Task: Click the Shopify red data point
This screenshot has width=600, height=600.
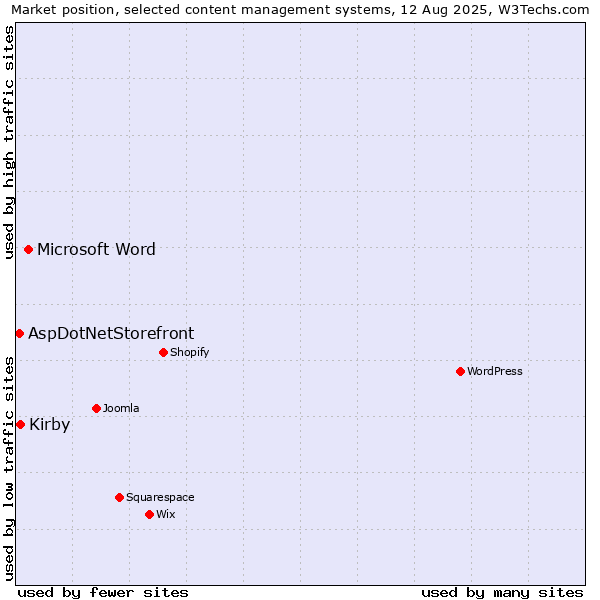Action: pos(163,352)
